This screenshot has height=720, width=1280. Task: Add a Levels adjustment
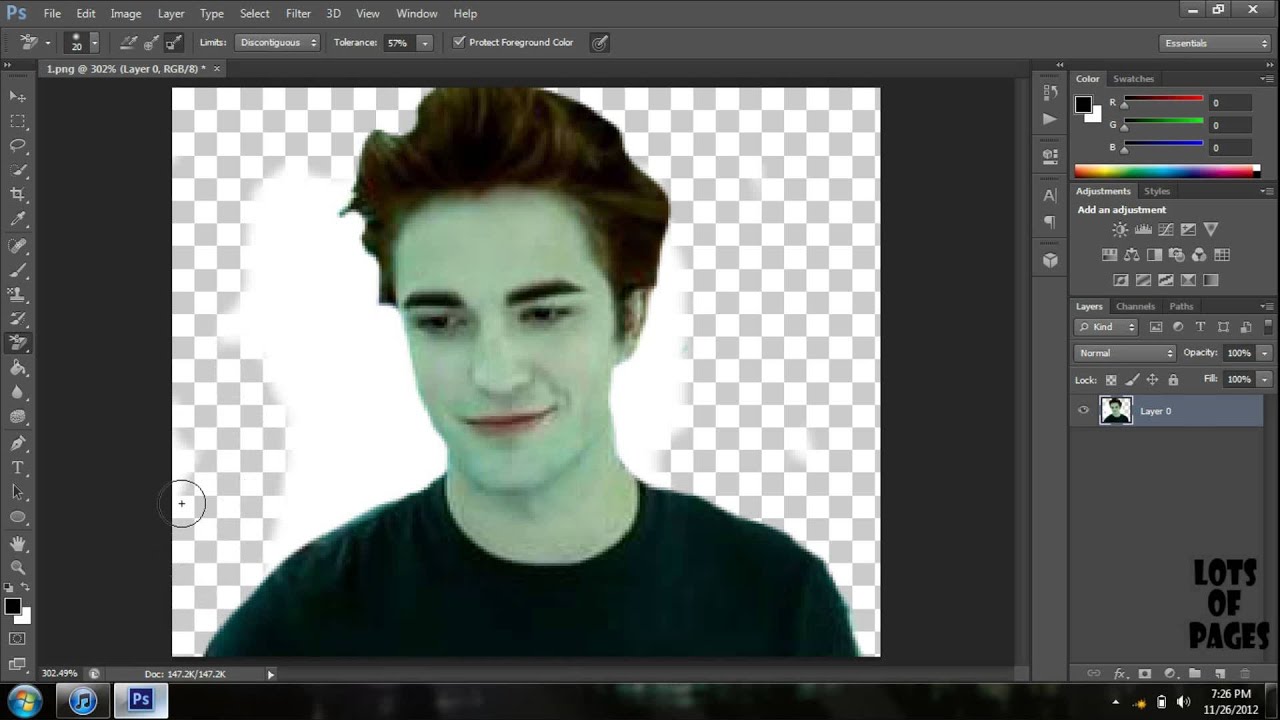coord(1143,230)
